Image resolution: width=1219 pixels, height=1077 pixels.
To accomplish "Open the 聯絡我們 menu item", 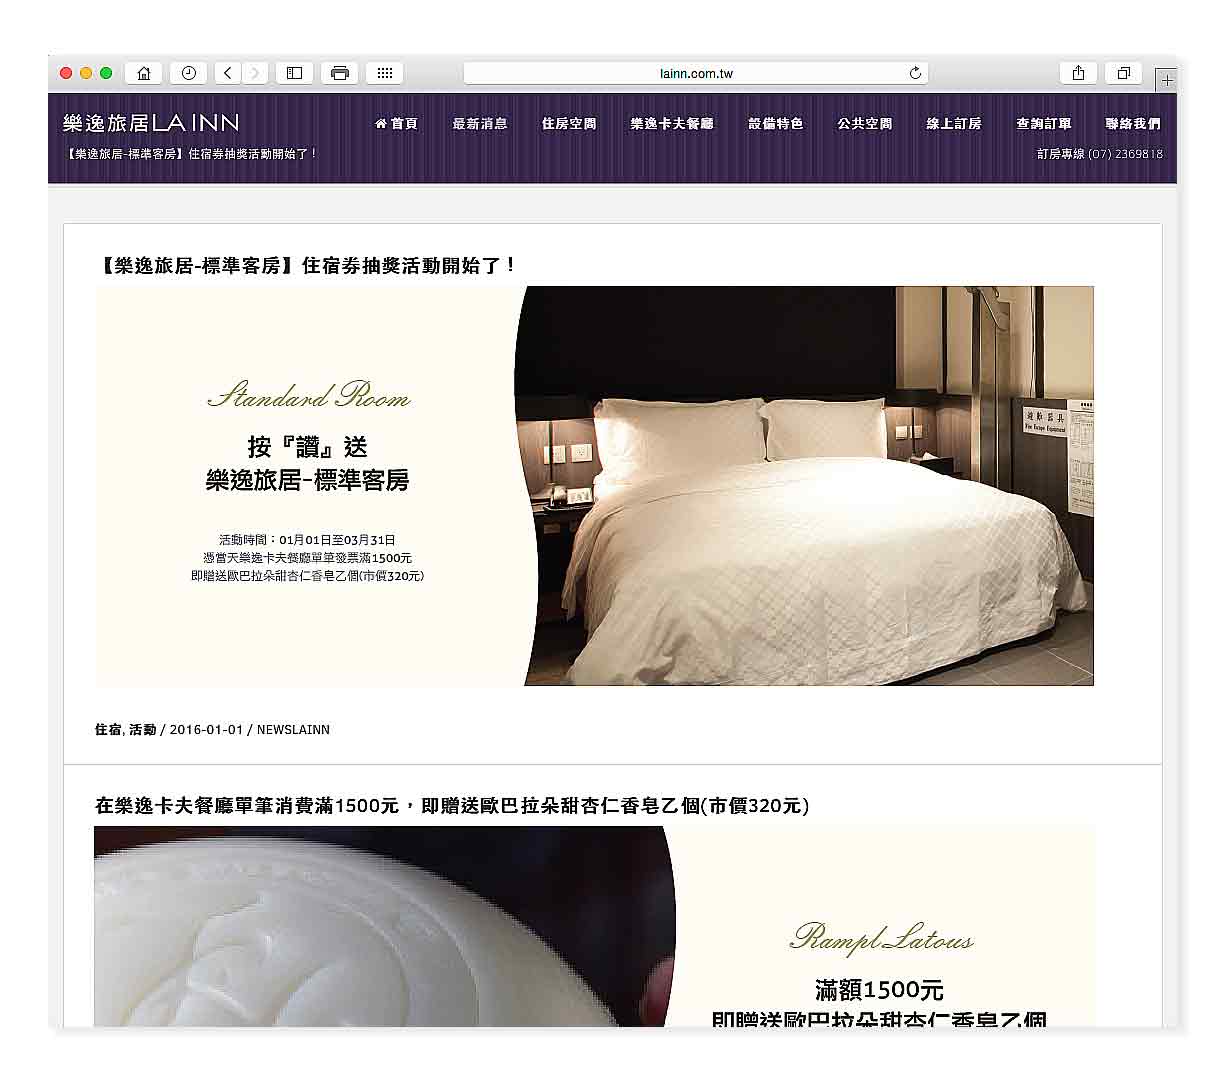I will point(1133,124).
